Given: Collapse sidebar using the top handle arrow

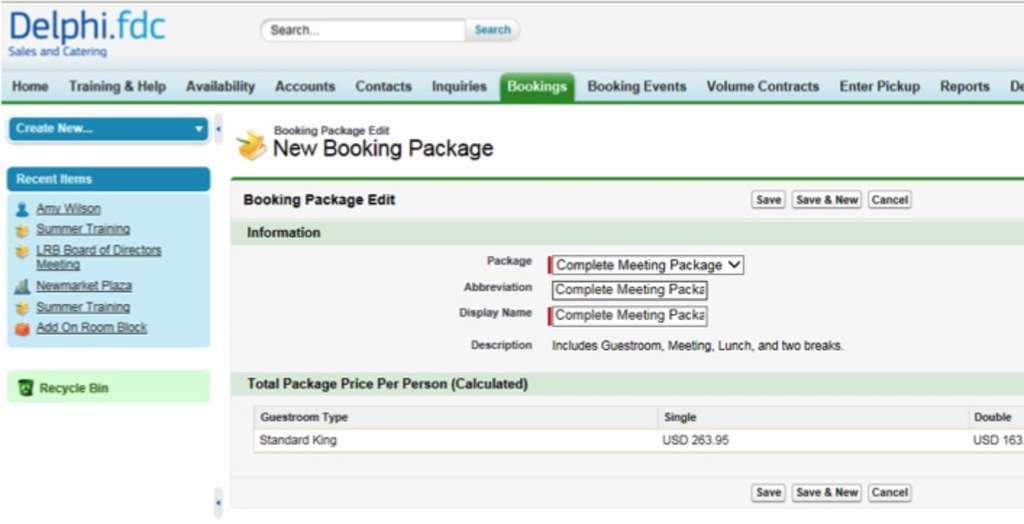Looking at the screenshot, I should 218,129.
